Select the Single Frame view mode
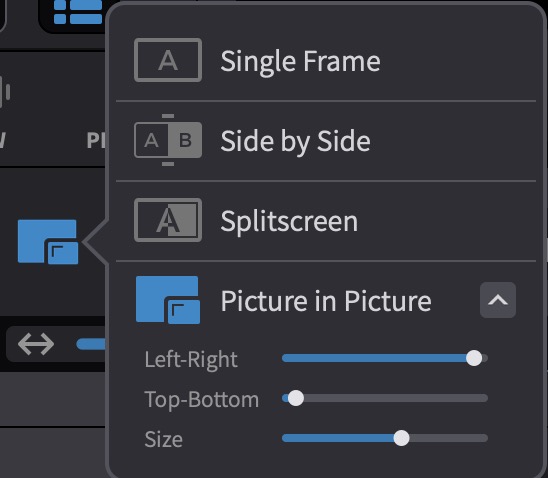The image size is (548, 478). coord(326,60)
